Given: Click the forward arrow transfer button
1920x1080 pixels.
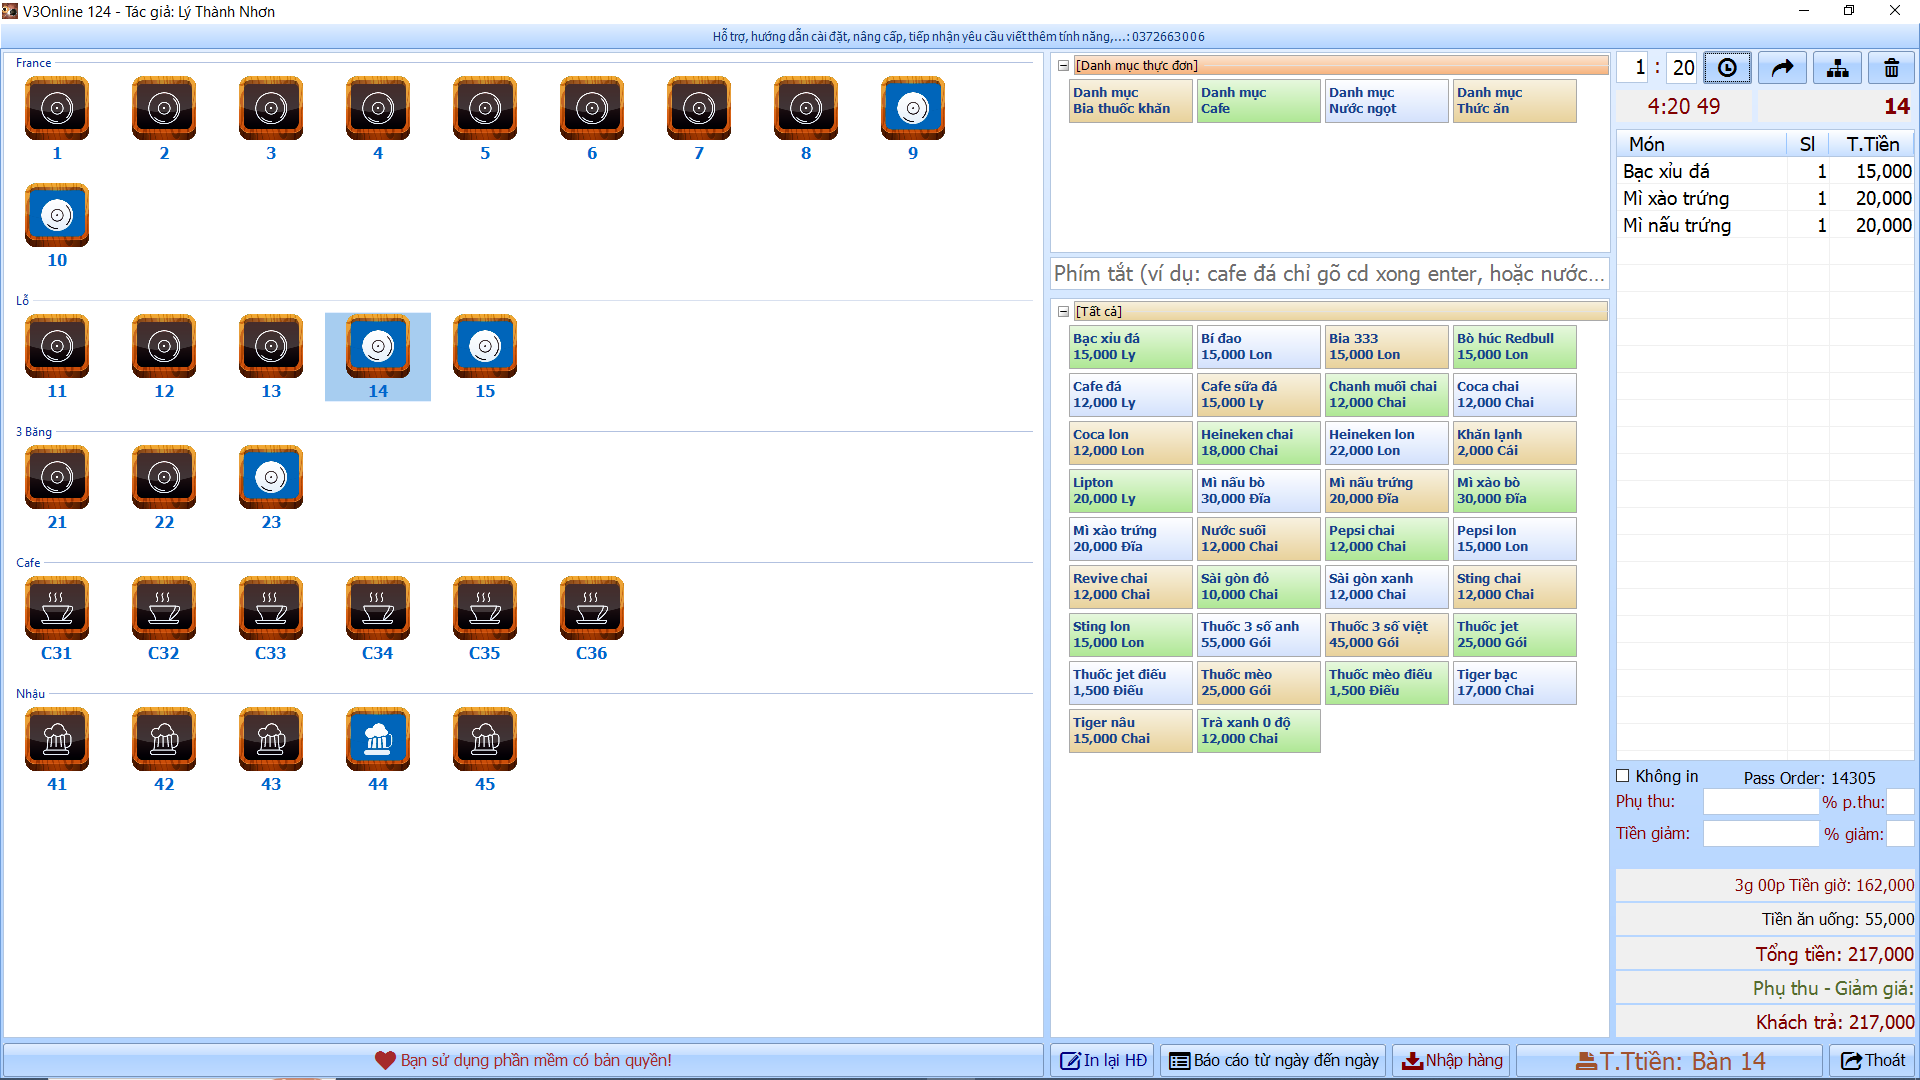Looking at the screenshot, I should point(1782,68).
